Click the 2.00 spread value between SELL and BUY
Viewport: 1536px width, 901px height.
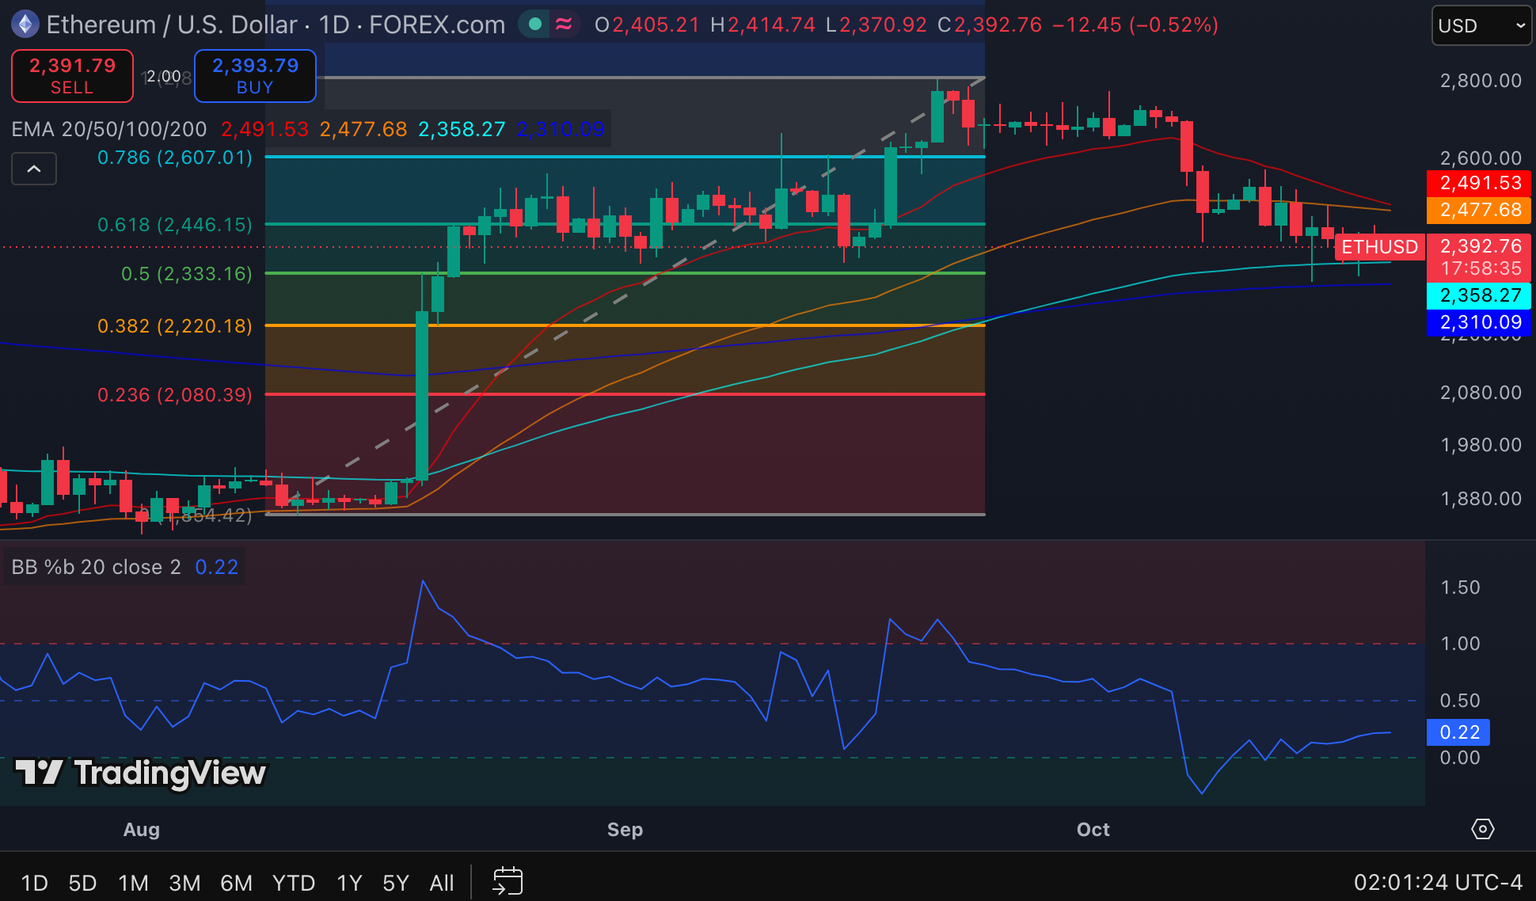pyautogui.click(x=164, y=76)
